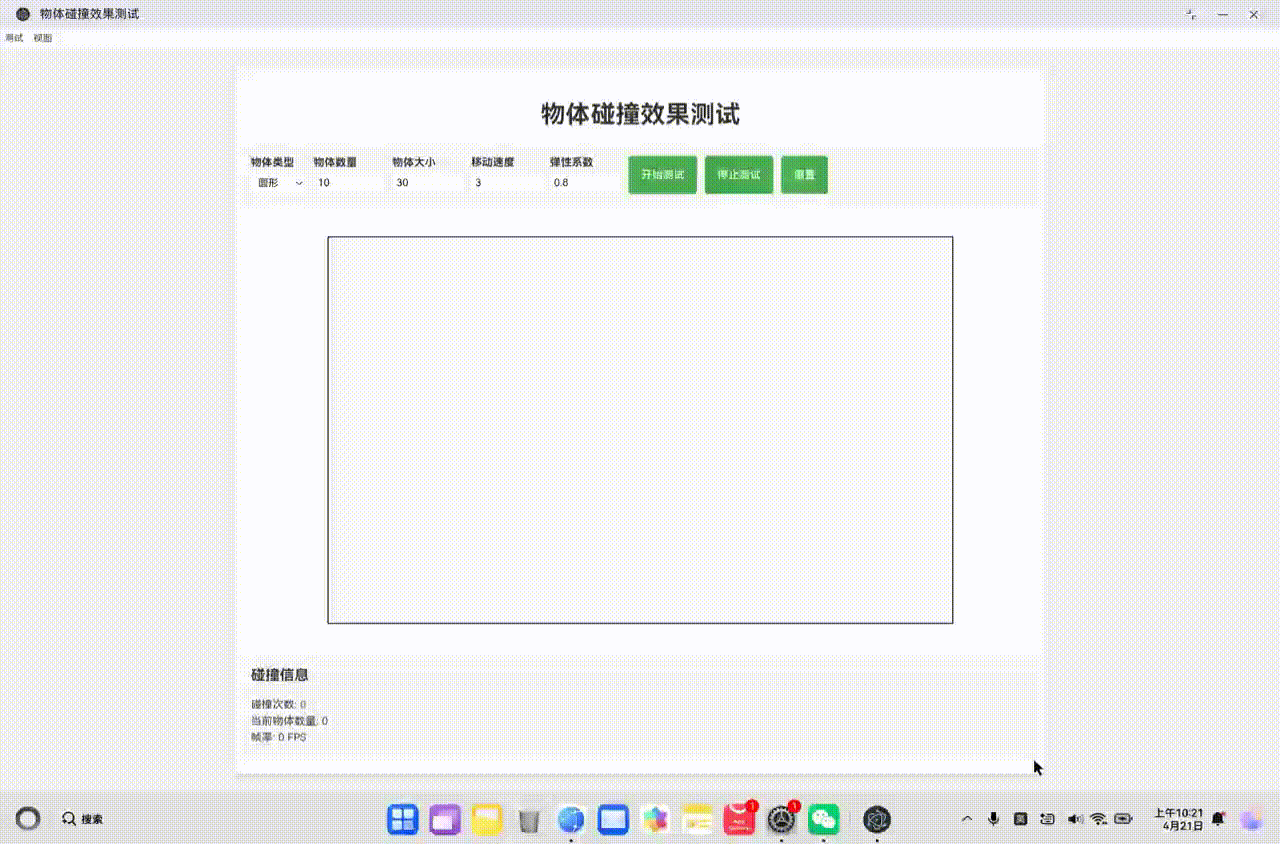The image size is (1280, 844).
Task: Open the Wi-Fi network icon
Action: pyautogui.click(x=1098, y=818)
